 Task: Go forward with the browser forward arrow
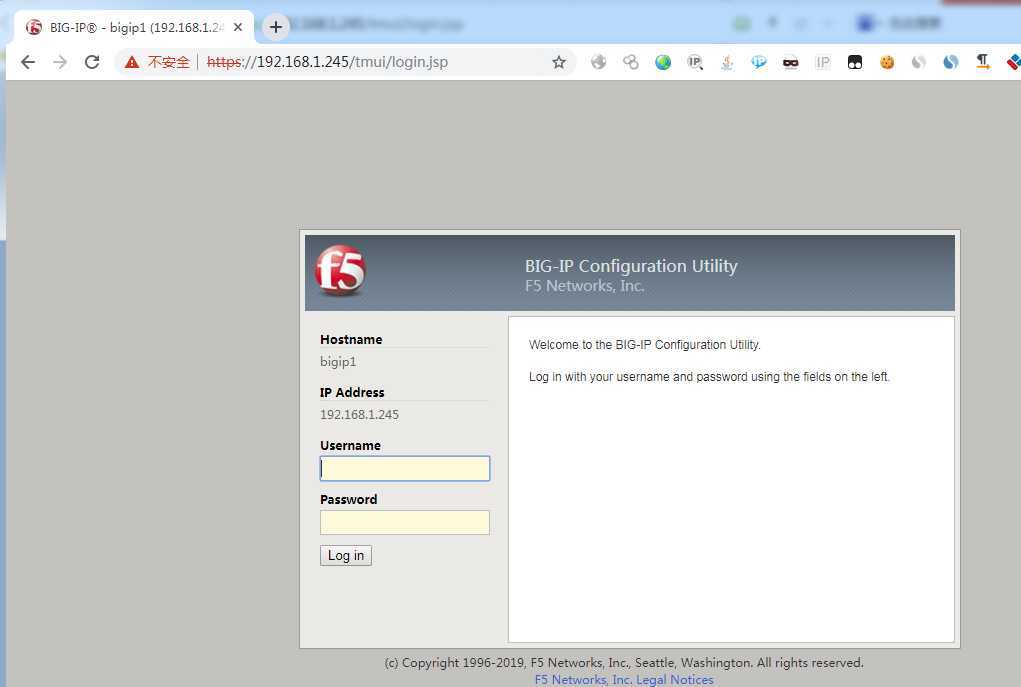point(60,62)
